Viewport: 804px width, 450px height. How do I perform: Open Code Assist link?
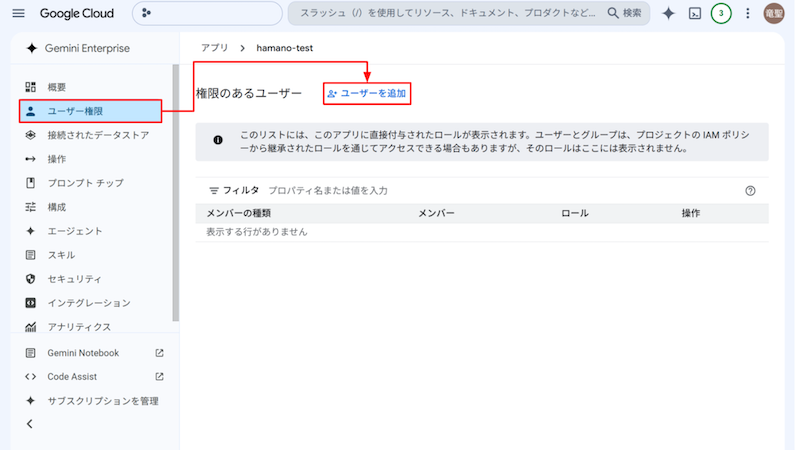tap(72, 377)
